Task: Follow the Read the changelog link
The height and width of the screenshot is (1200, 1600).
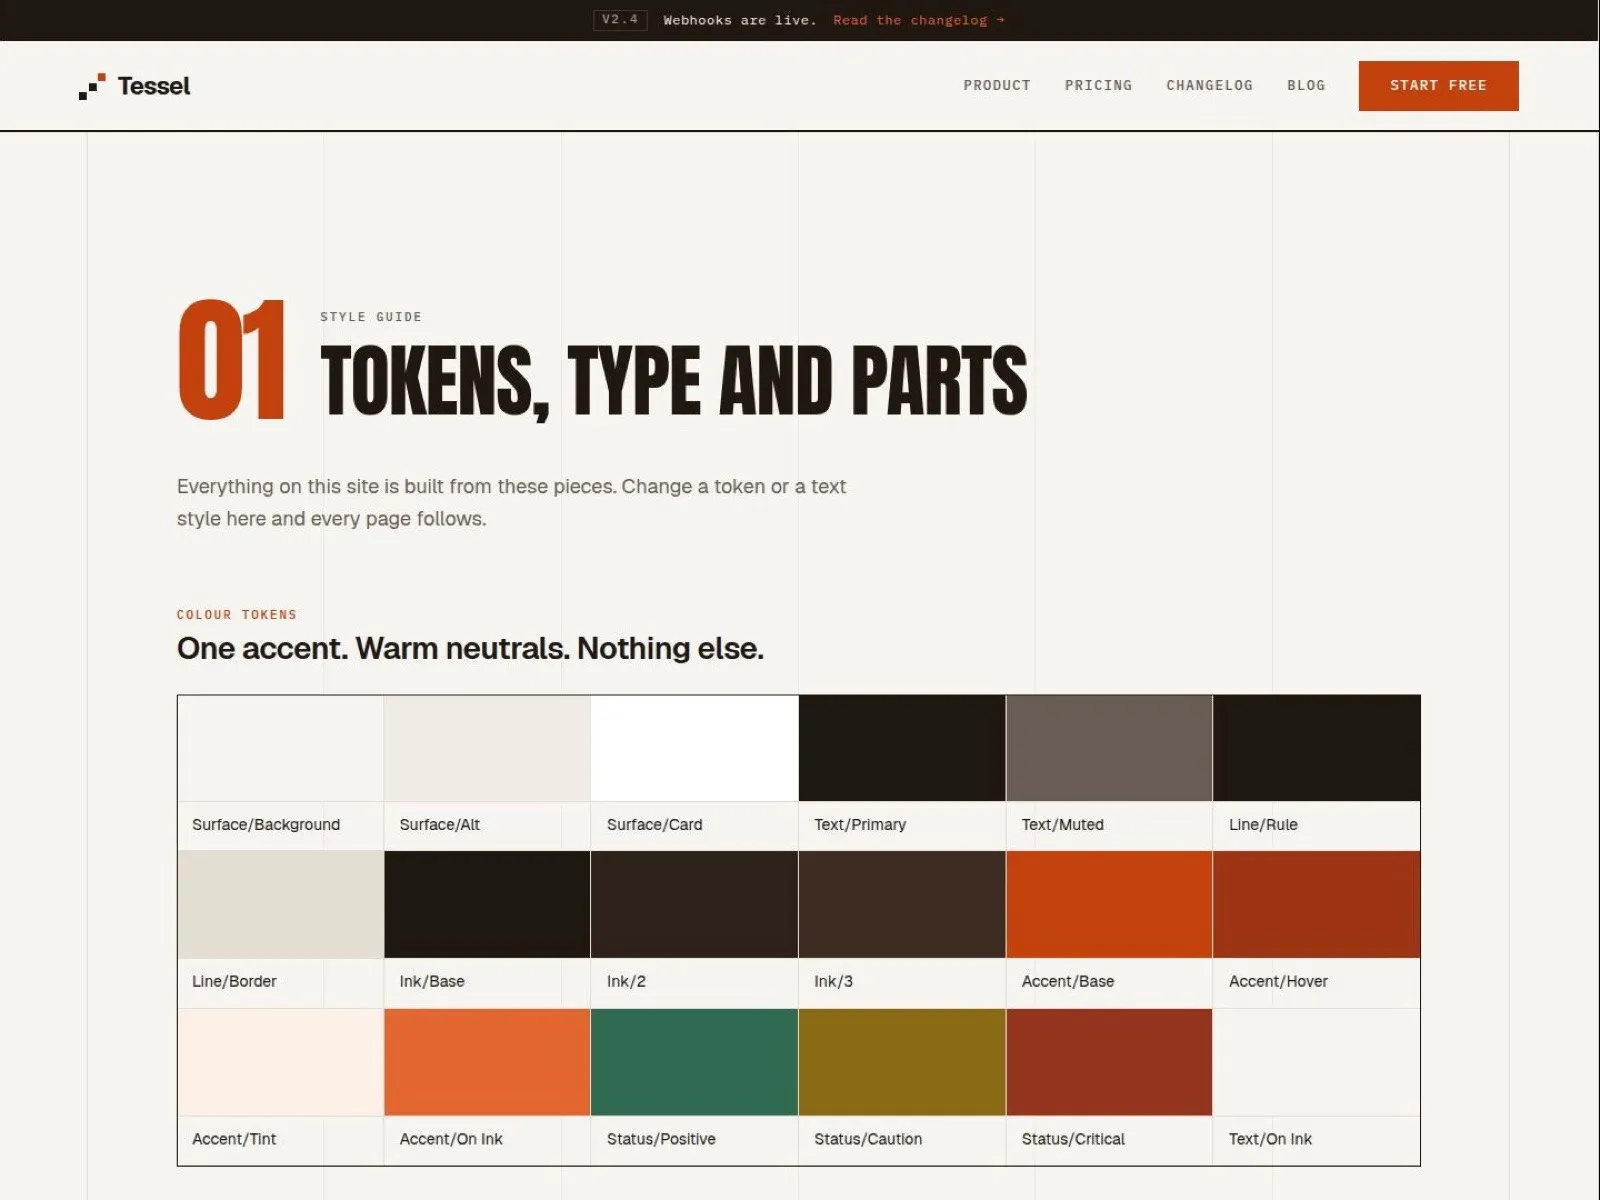Action: point(918,20)
